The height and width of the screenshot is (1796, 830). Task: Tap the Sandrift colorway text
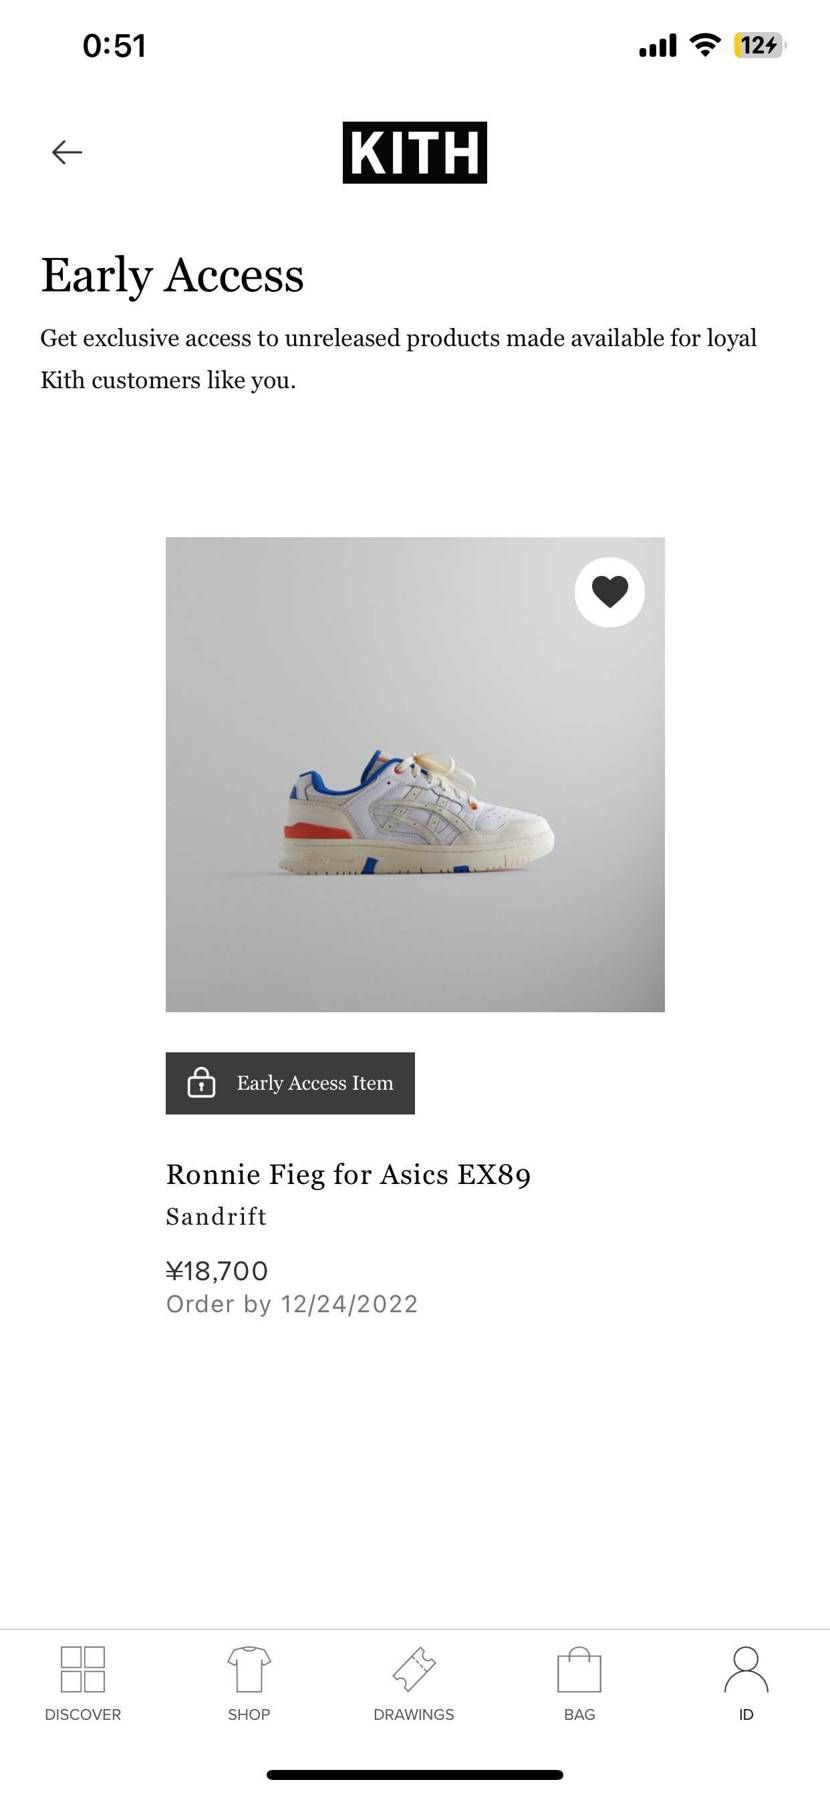click(216, 1217)
